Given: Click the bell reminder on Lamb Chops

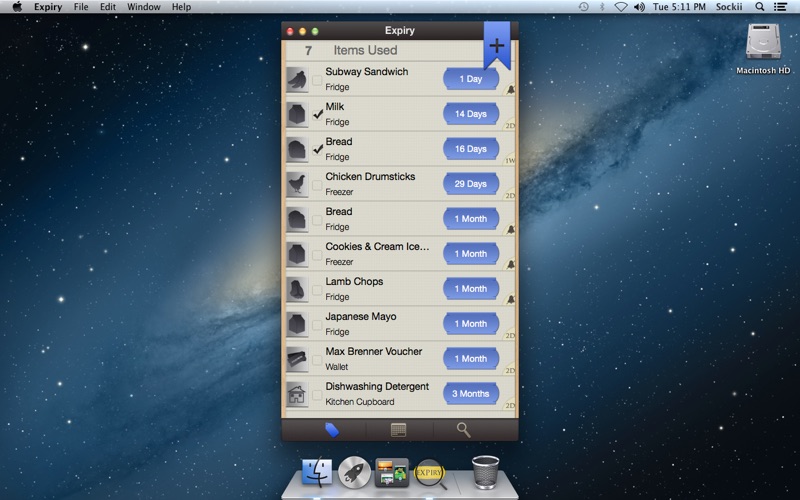Looking at the screenshot, I should pyautogui.click(x=510, y=299).
